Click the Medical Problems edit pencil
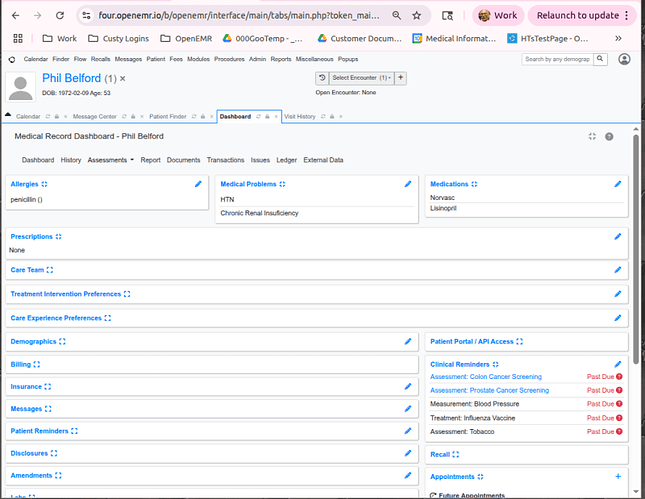This screenshot has height=499, width=645. 408,184
